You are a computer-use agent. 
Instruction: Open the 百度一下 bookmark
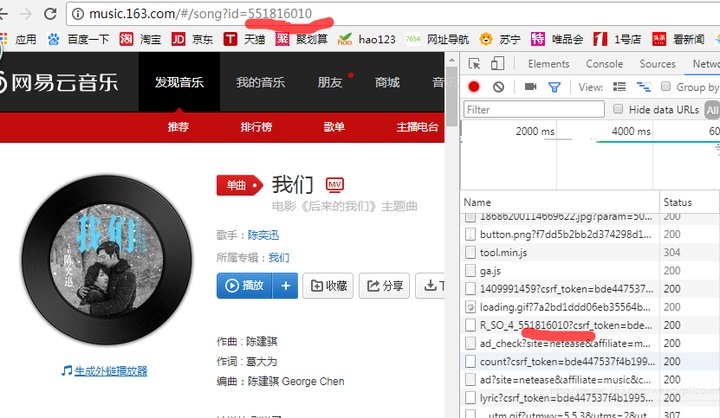pos(79,40)
